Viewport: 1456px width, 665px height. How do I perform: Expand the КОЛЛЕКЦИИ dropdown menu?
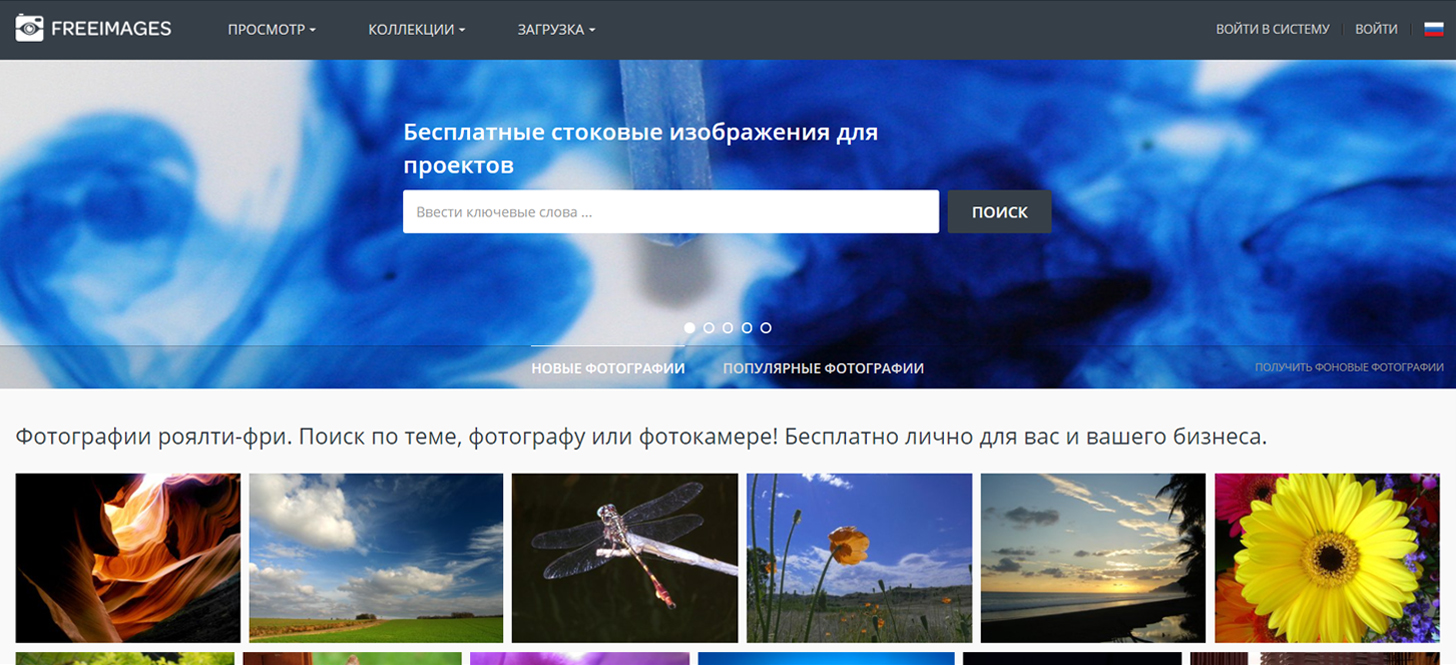click(416, 30)
